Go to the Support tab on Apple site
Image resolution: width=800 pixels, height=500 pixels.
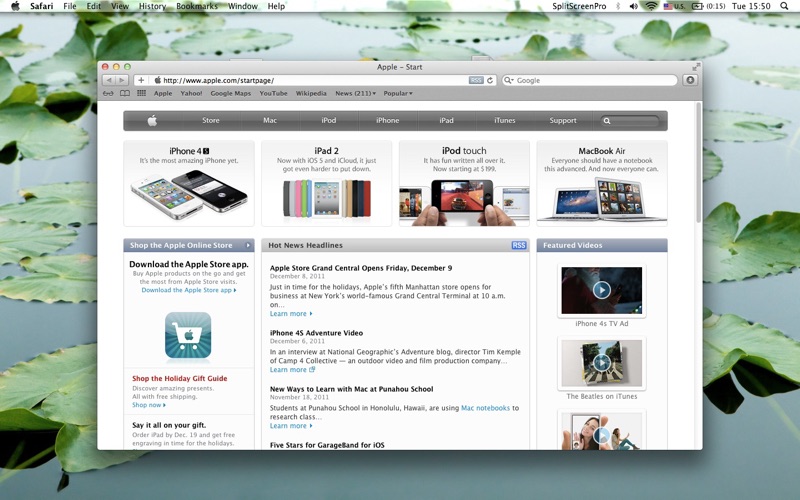(563, 120)
